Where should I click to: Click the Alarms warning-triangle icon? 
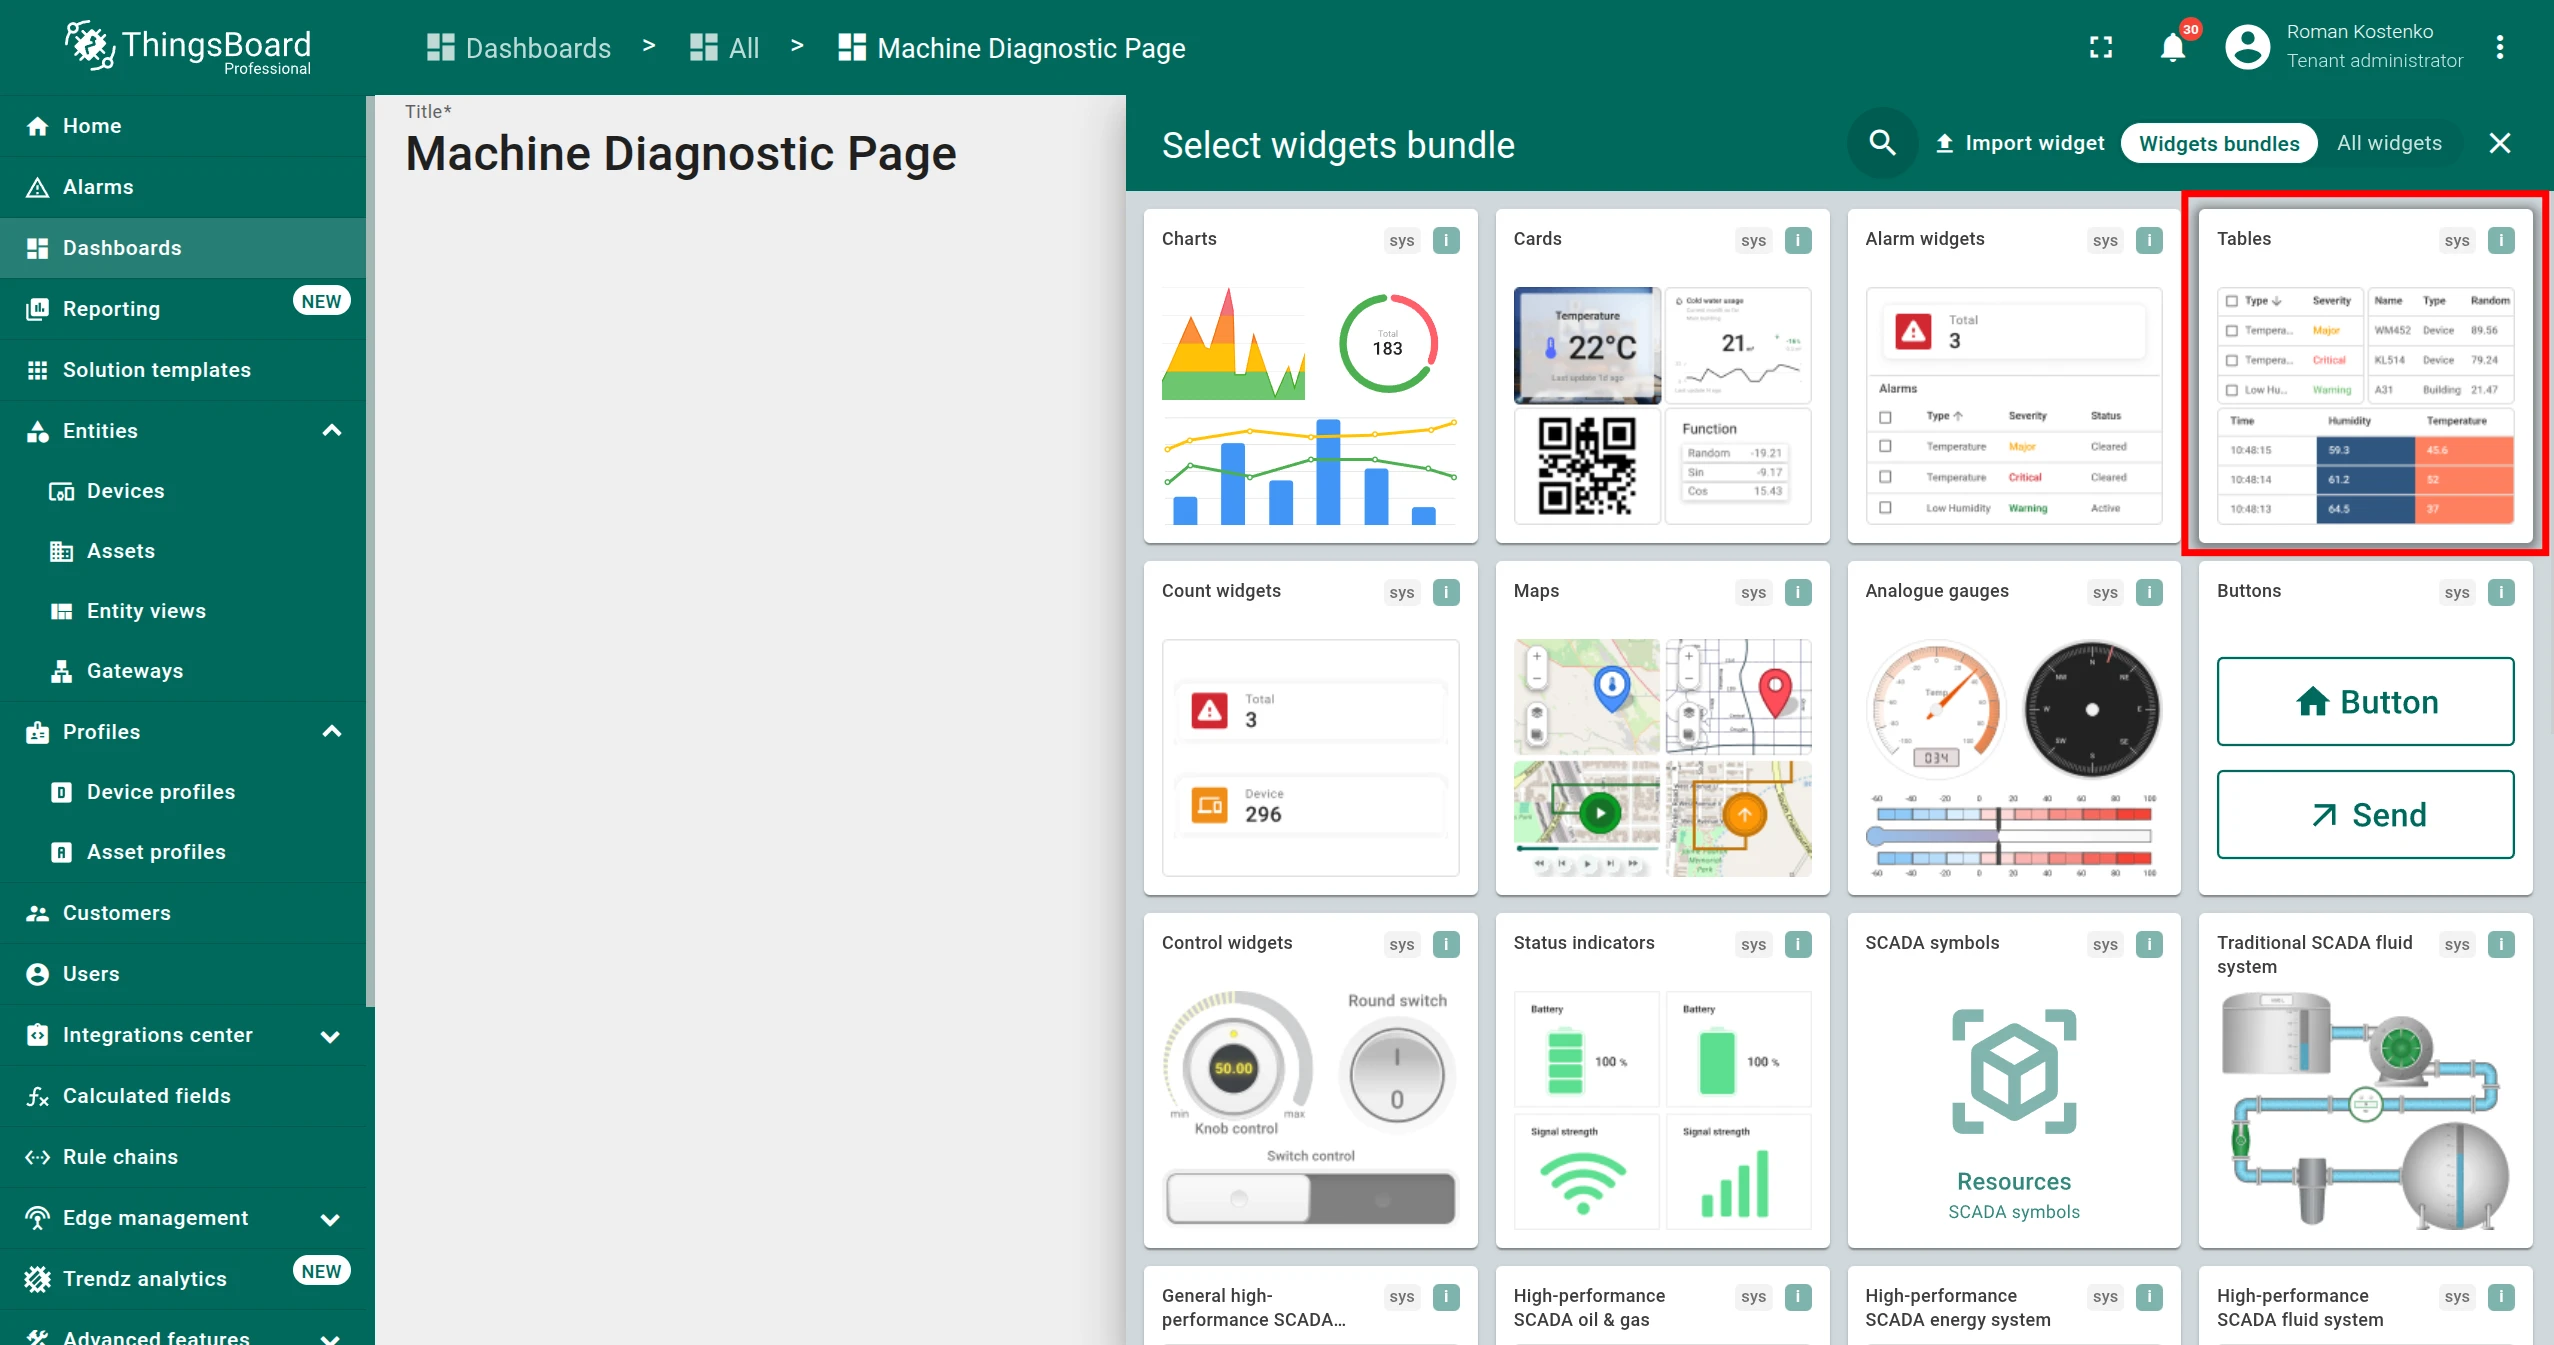[38, 187]
